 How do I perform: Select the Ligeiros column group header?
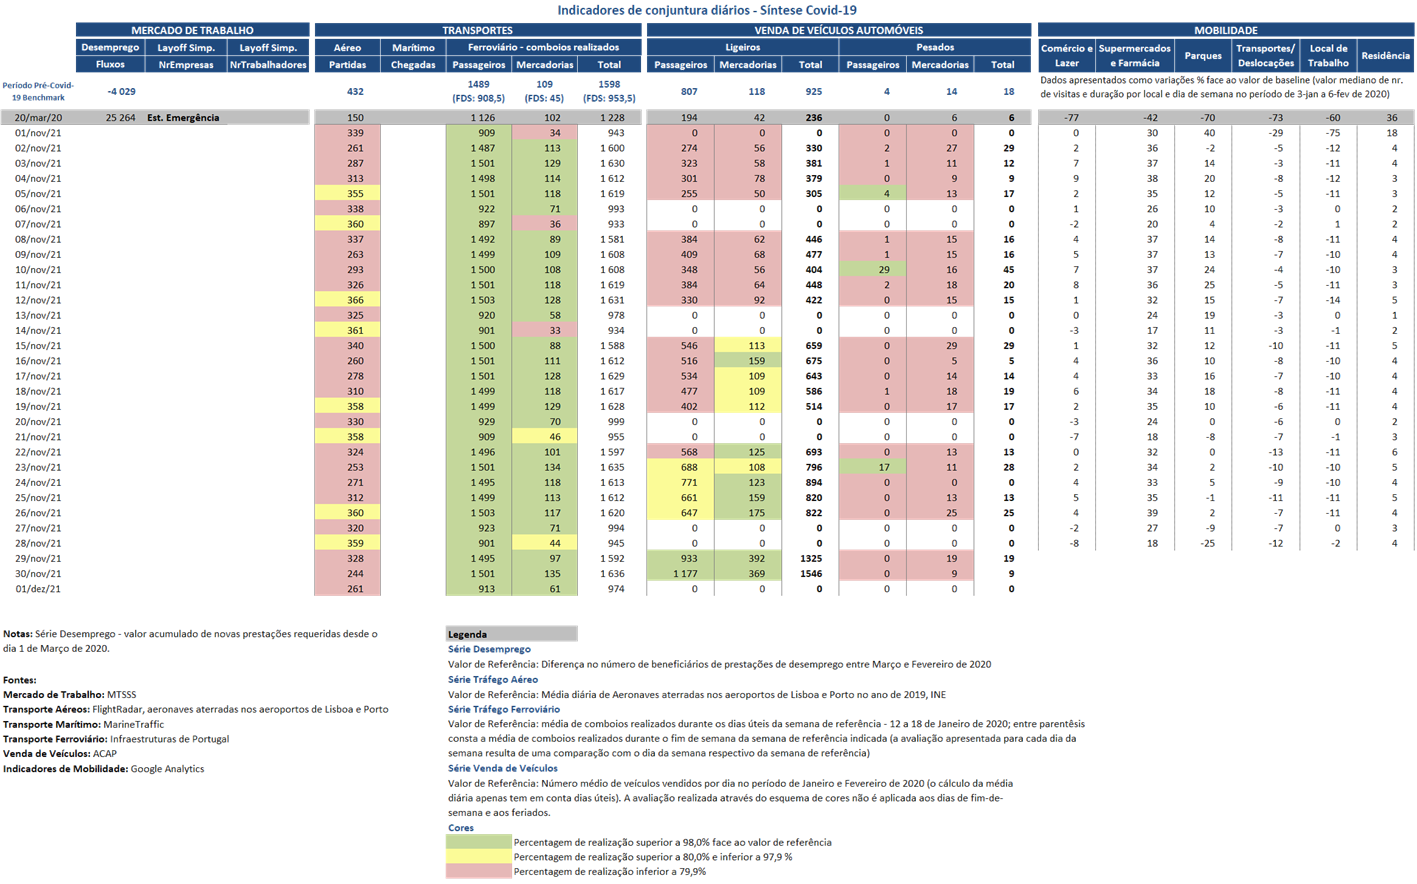pyautogui.click(x=742, y=47)
